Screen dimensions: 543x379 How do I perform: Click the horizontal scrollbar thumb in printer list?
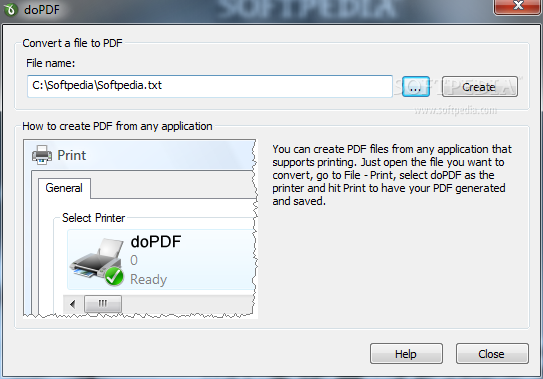103,304
